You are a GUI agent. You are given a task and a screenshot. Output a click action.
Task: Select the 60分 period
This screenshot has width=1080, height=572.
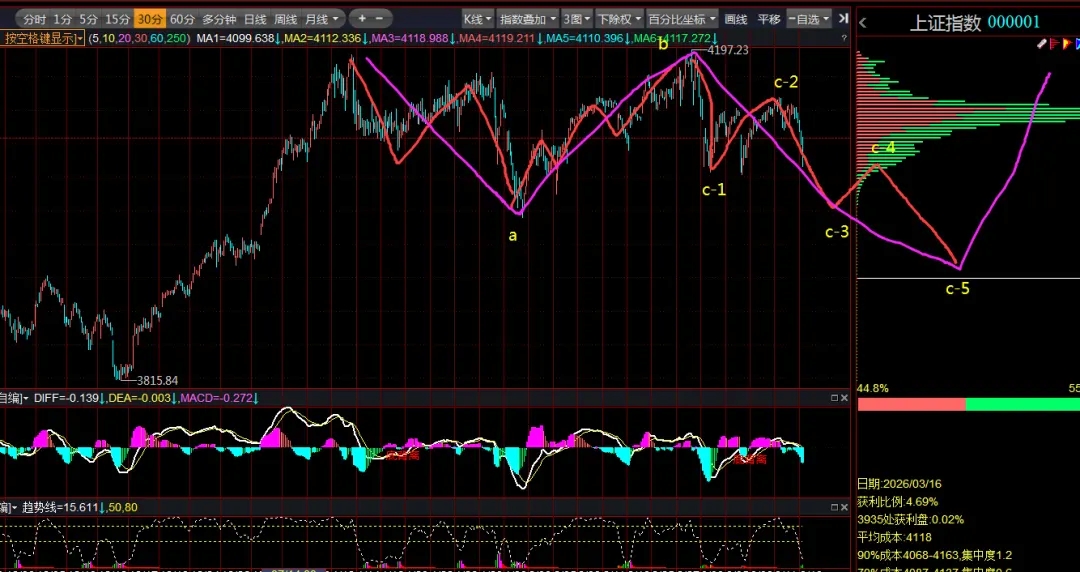182,19
